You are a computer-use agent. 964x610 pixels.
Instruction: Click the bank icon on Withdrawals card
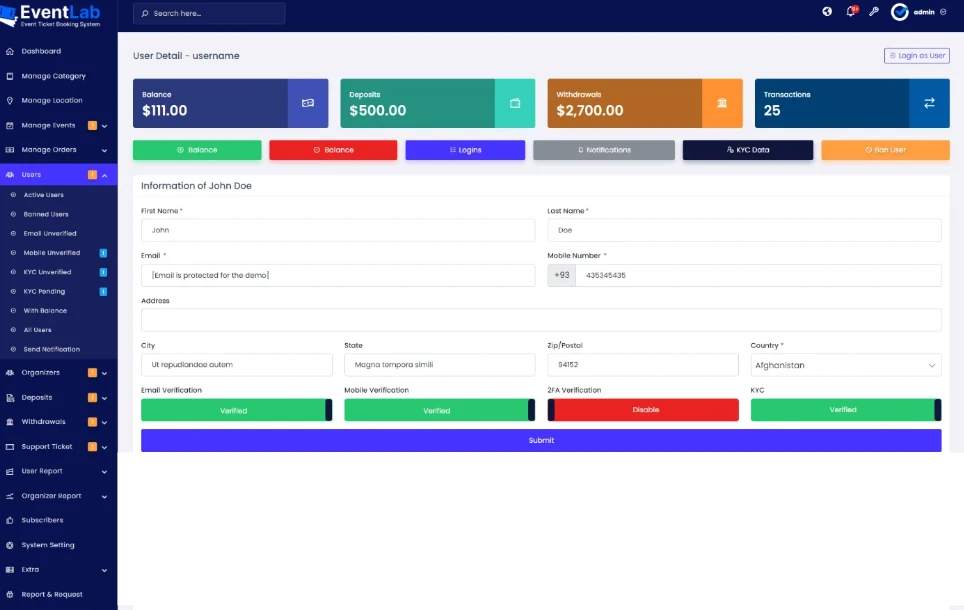[722, 103]
